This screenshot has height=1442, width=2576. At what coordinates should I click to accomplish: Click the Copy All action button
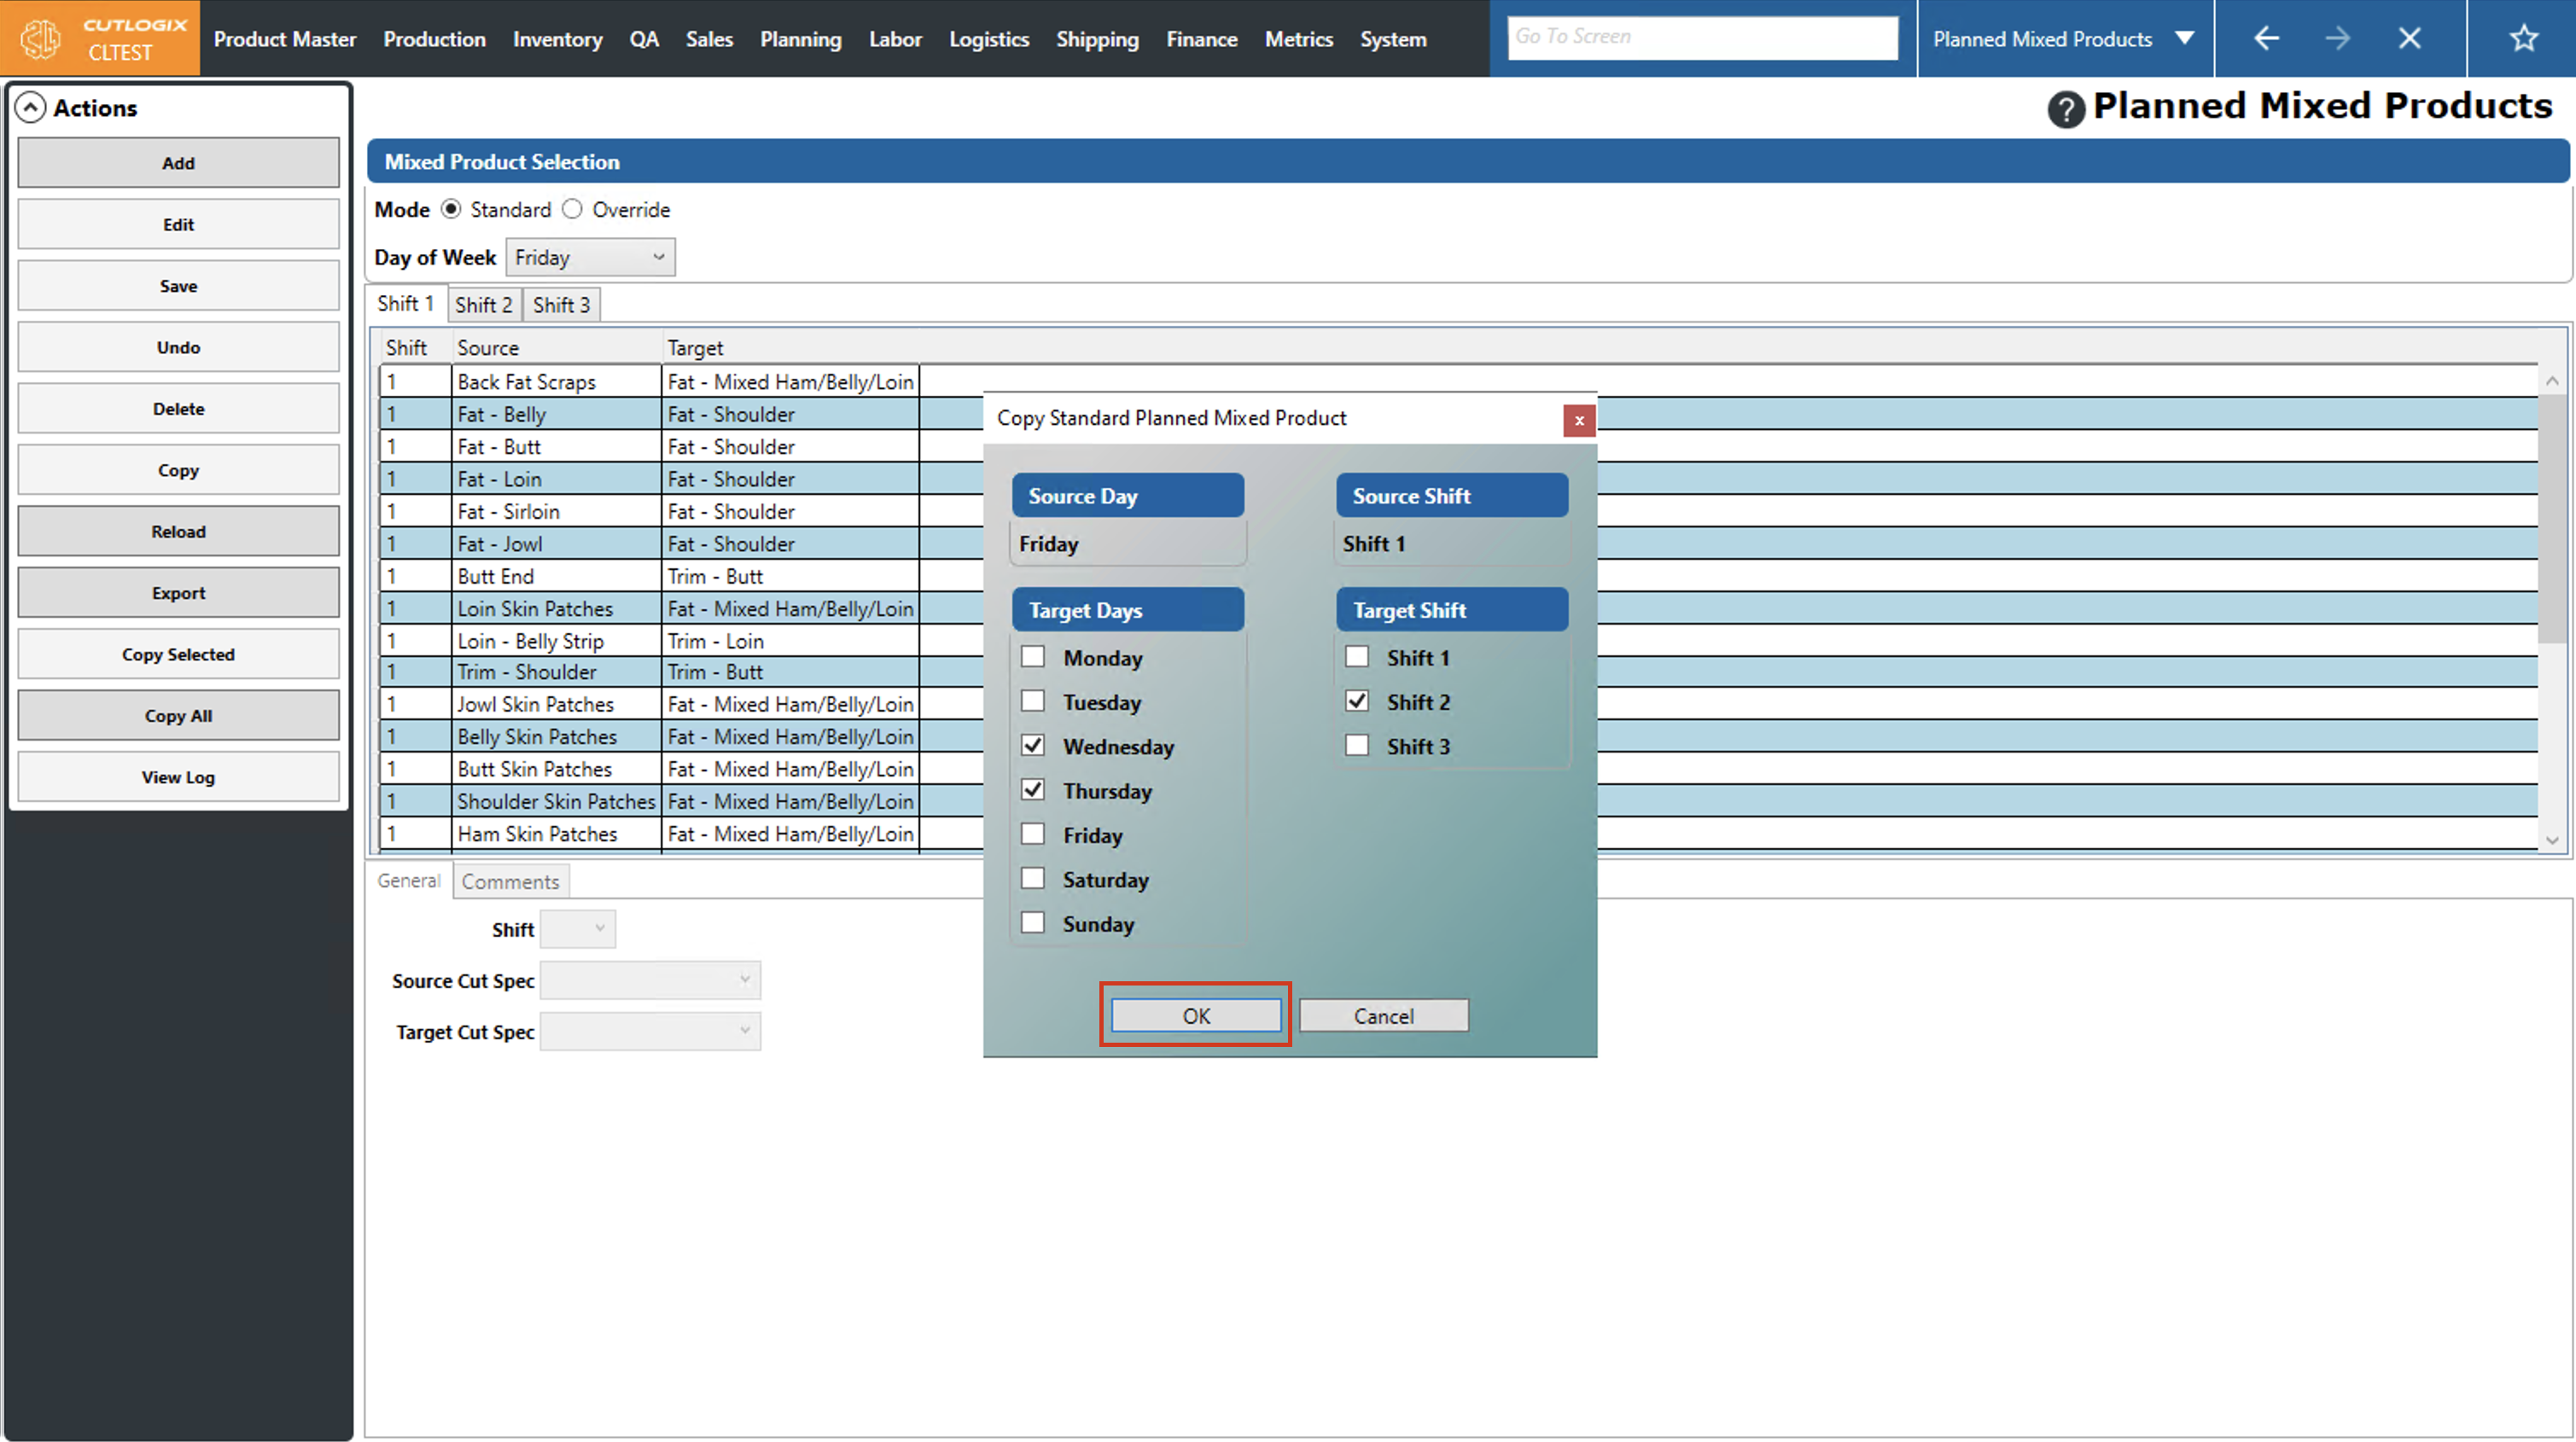(178, 716)
